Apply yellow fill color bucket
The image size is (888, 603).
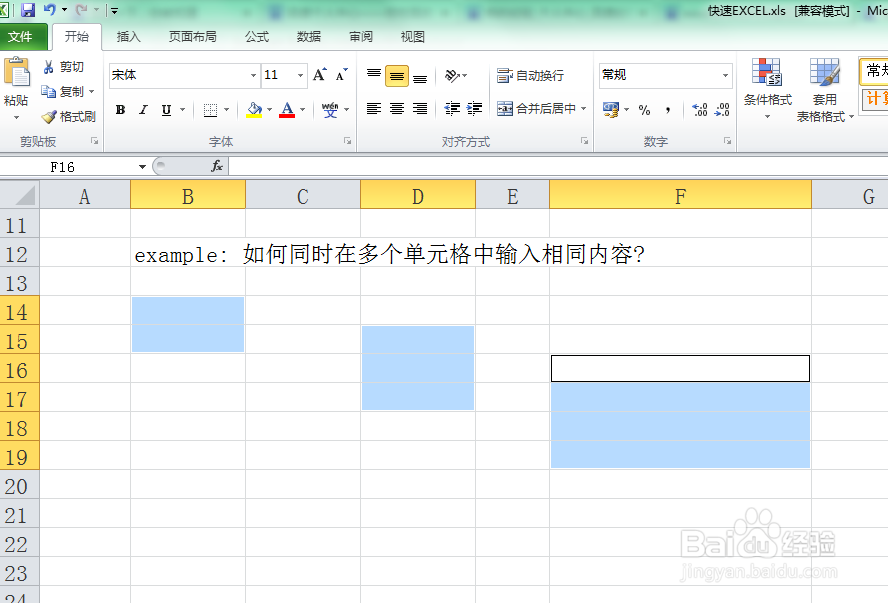click(x=254, y=110)
